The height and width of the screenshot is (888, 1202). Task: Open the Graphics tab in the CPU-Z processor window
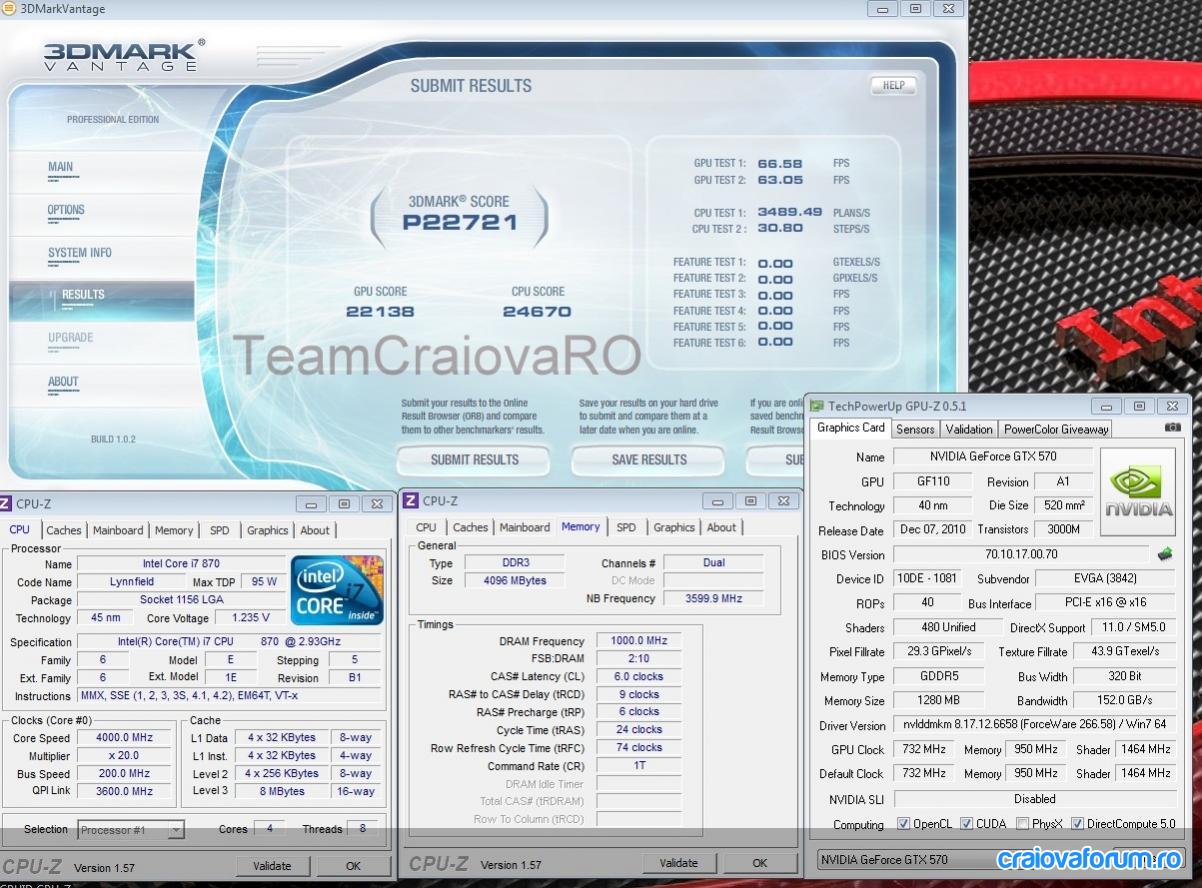coord(267,530)
